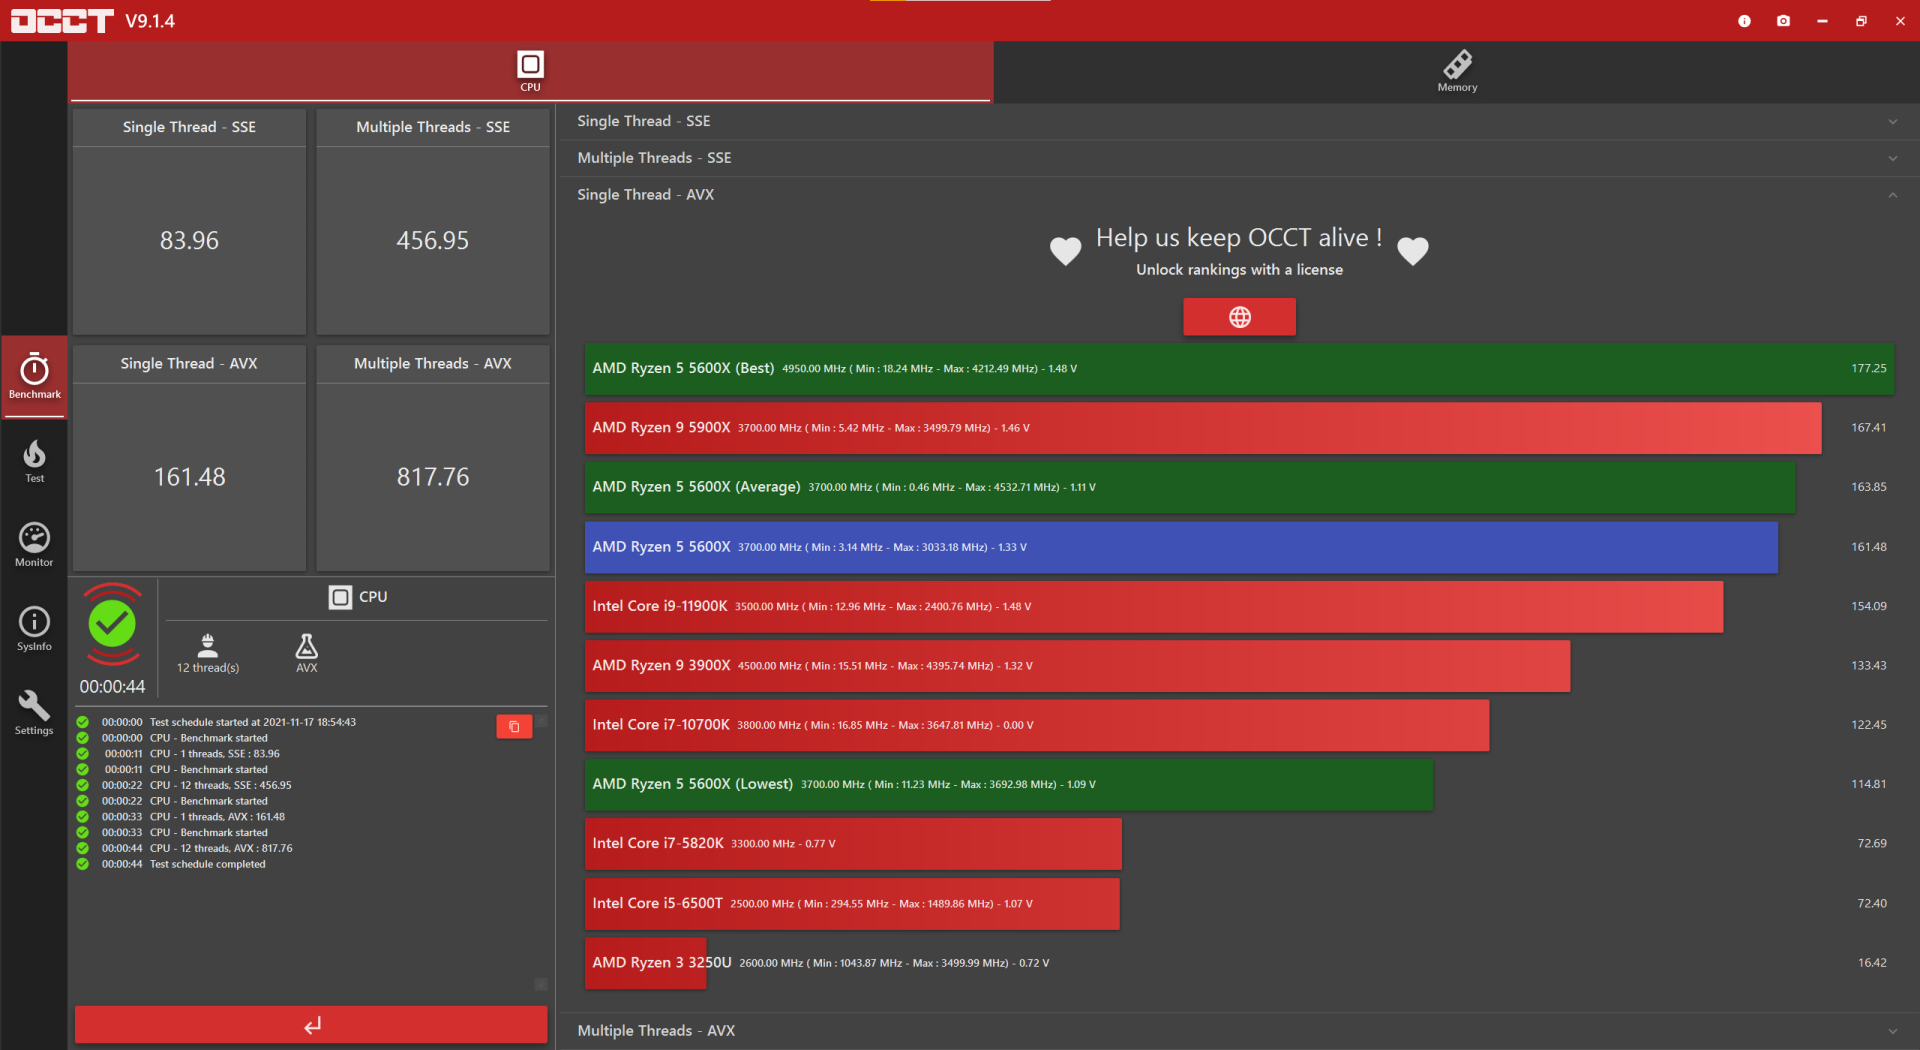Viewport: 1920px width, 1050px height.
Task: Select the Multiple Threads - SSE score tile
Action: [433, 222]
